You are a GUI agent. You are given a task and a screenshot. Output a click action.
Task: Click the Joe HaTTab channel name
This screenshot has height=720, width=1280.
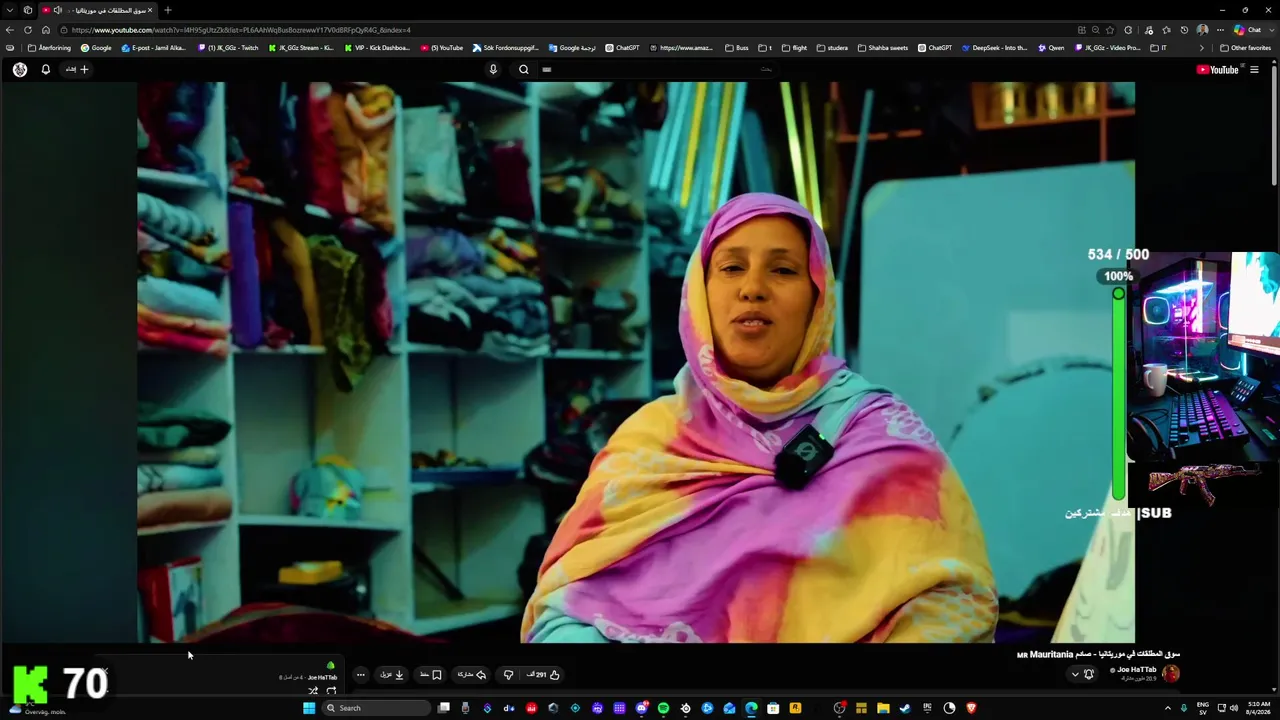coord(1136,669)
